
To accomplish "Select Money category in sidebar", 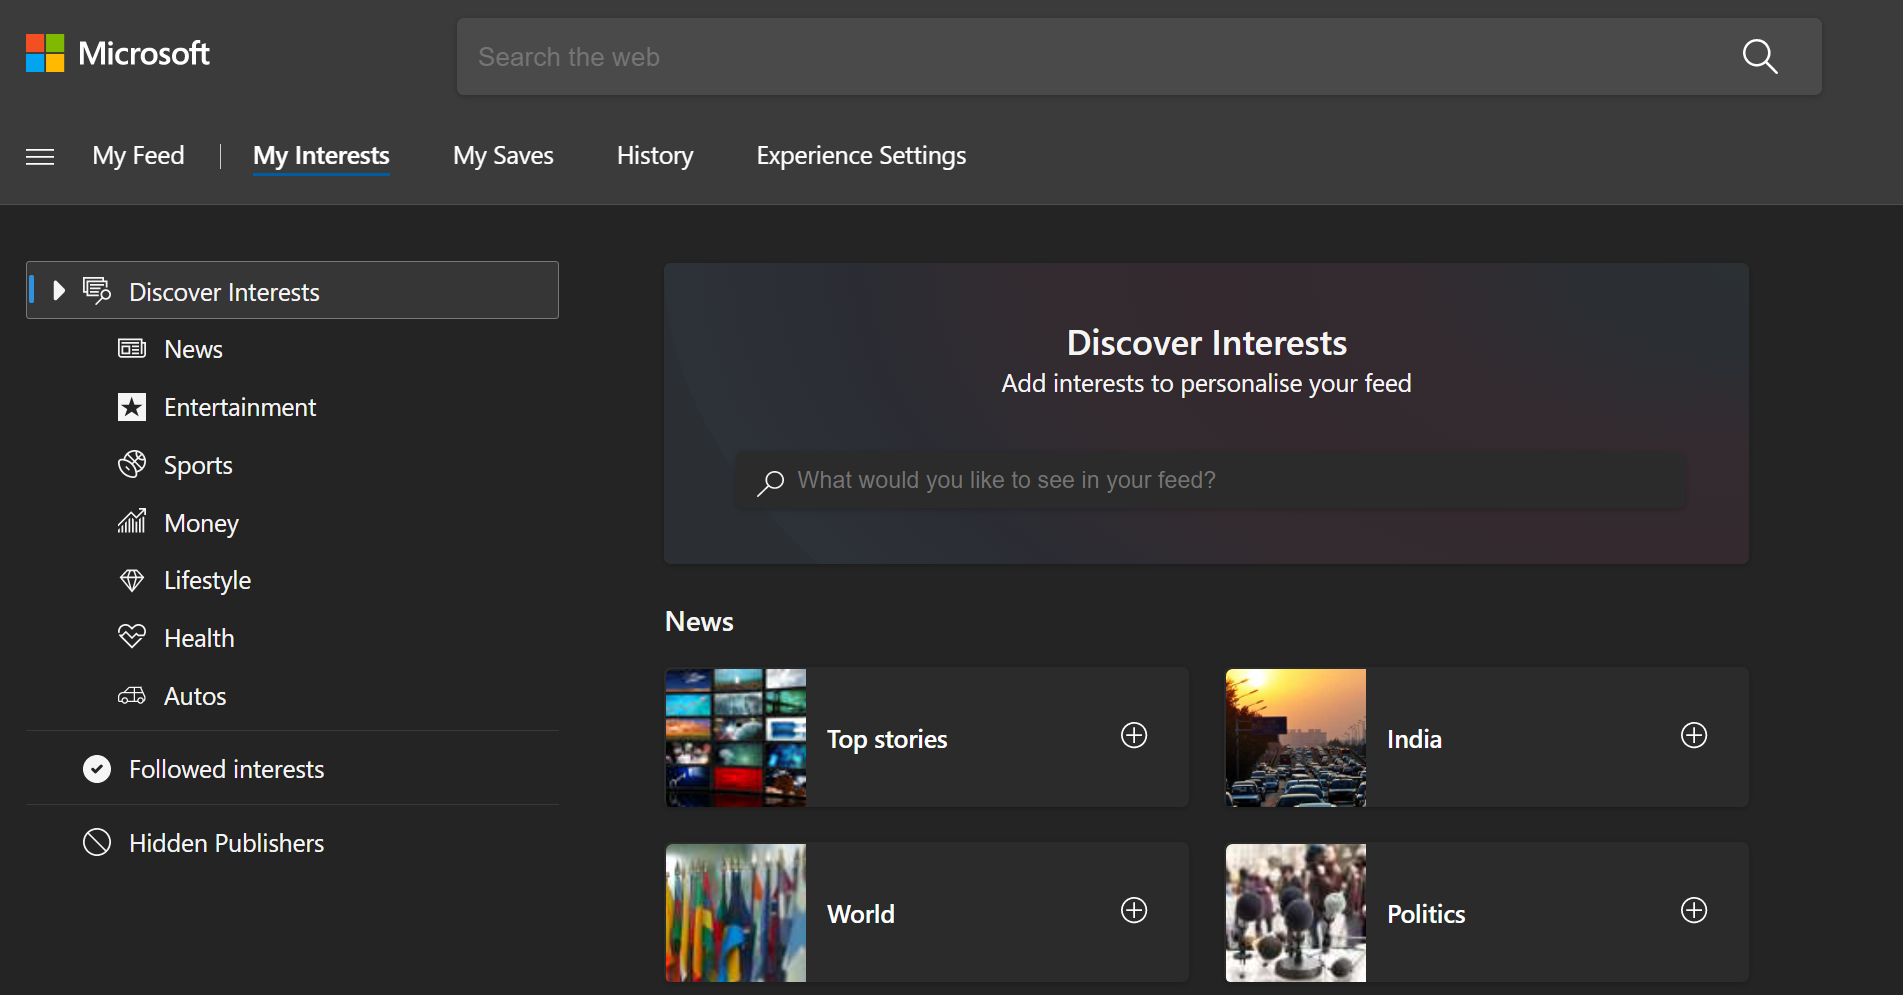I will point(201,523).
